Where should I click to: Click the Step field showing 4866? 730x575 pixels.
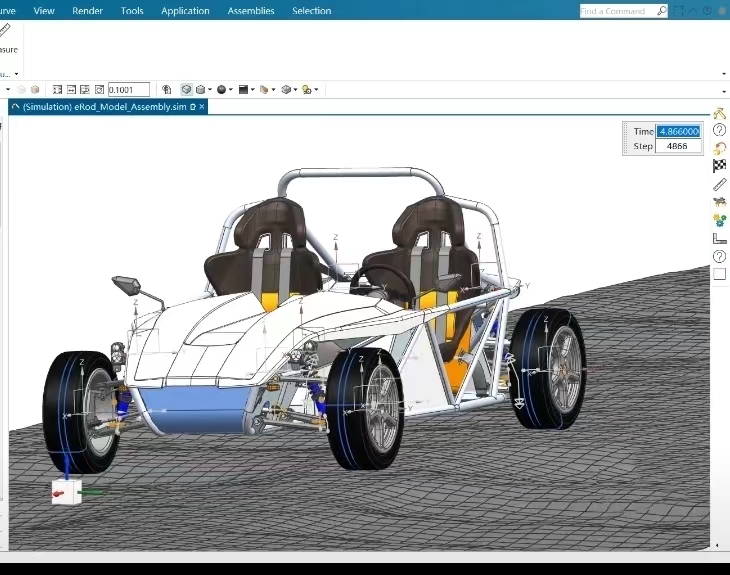click(678, 146)
